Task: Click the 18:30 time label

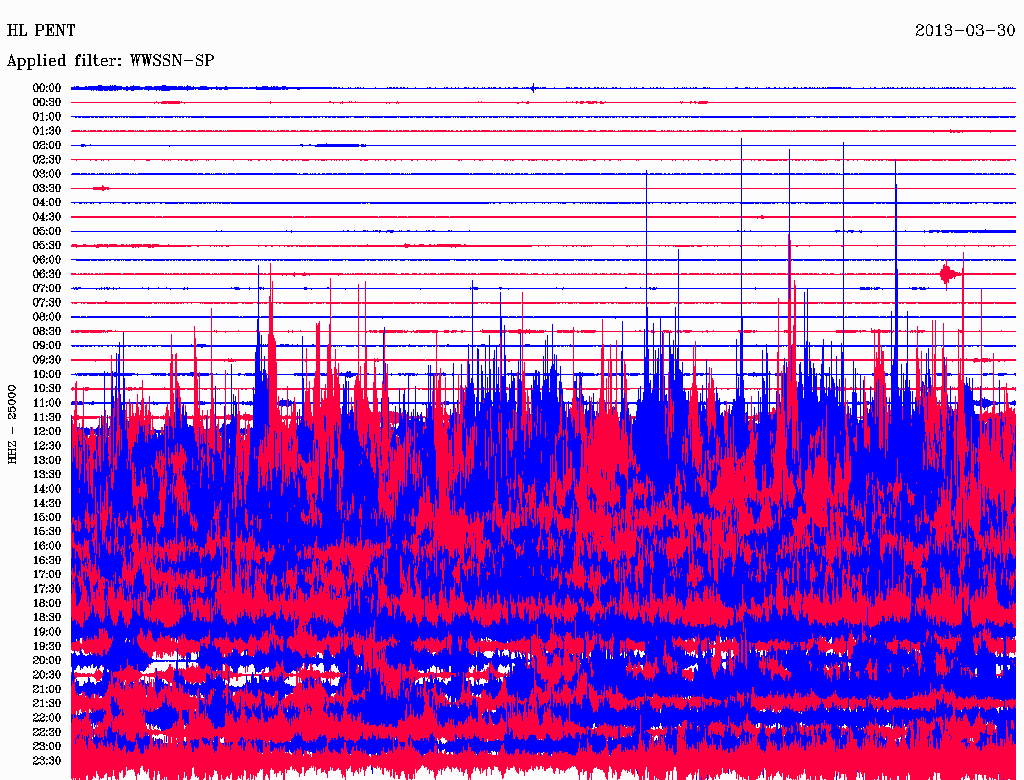Action: (x=46, y=617)
